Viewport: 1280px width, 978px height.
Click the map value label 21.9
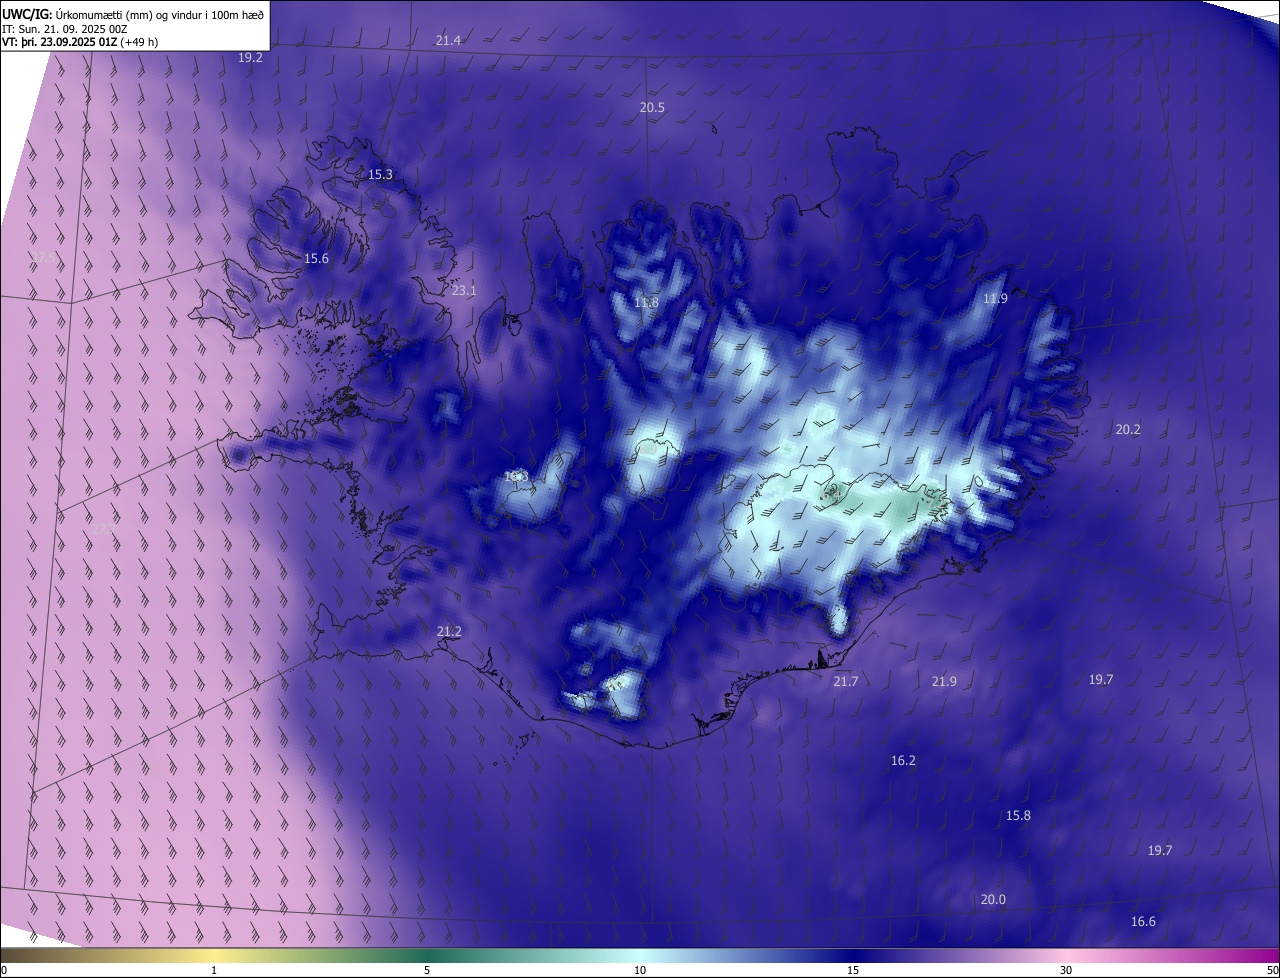[x=944, y=681]
